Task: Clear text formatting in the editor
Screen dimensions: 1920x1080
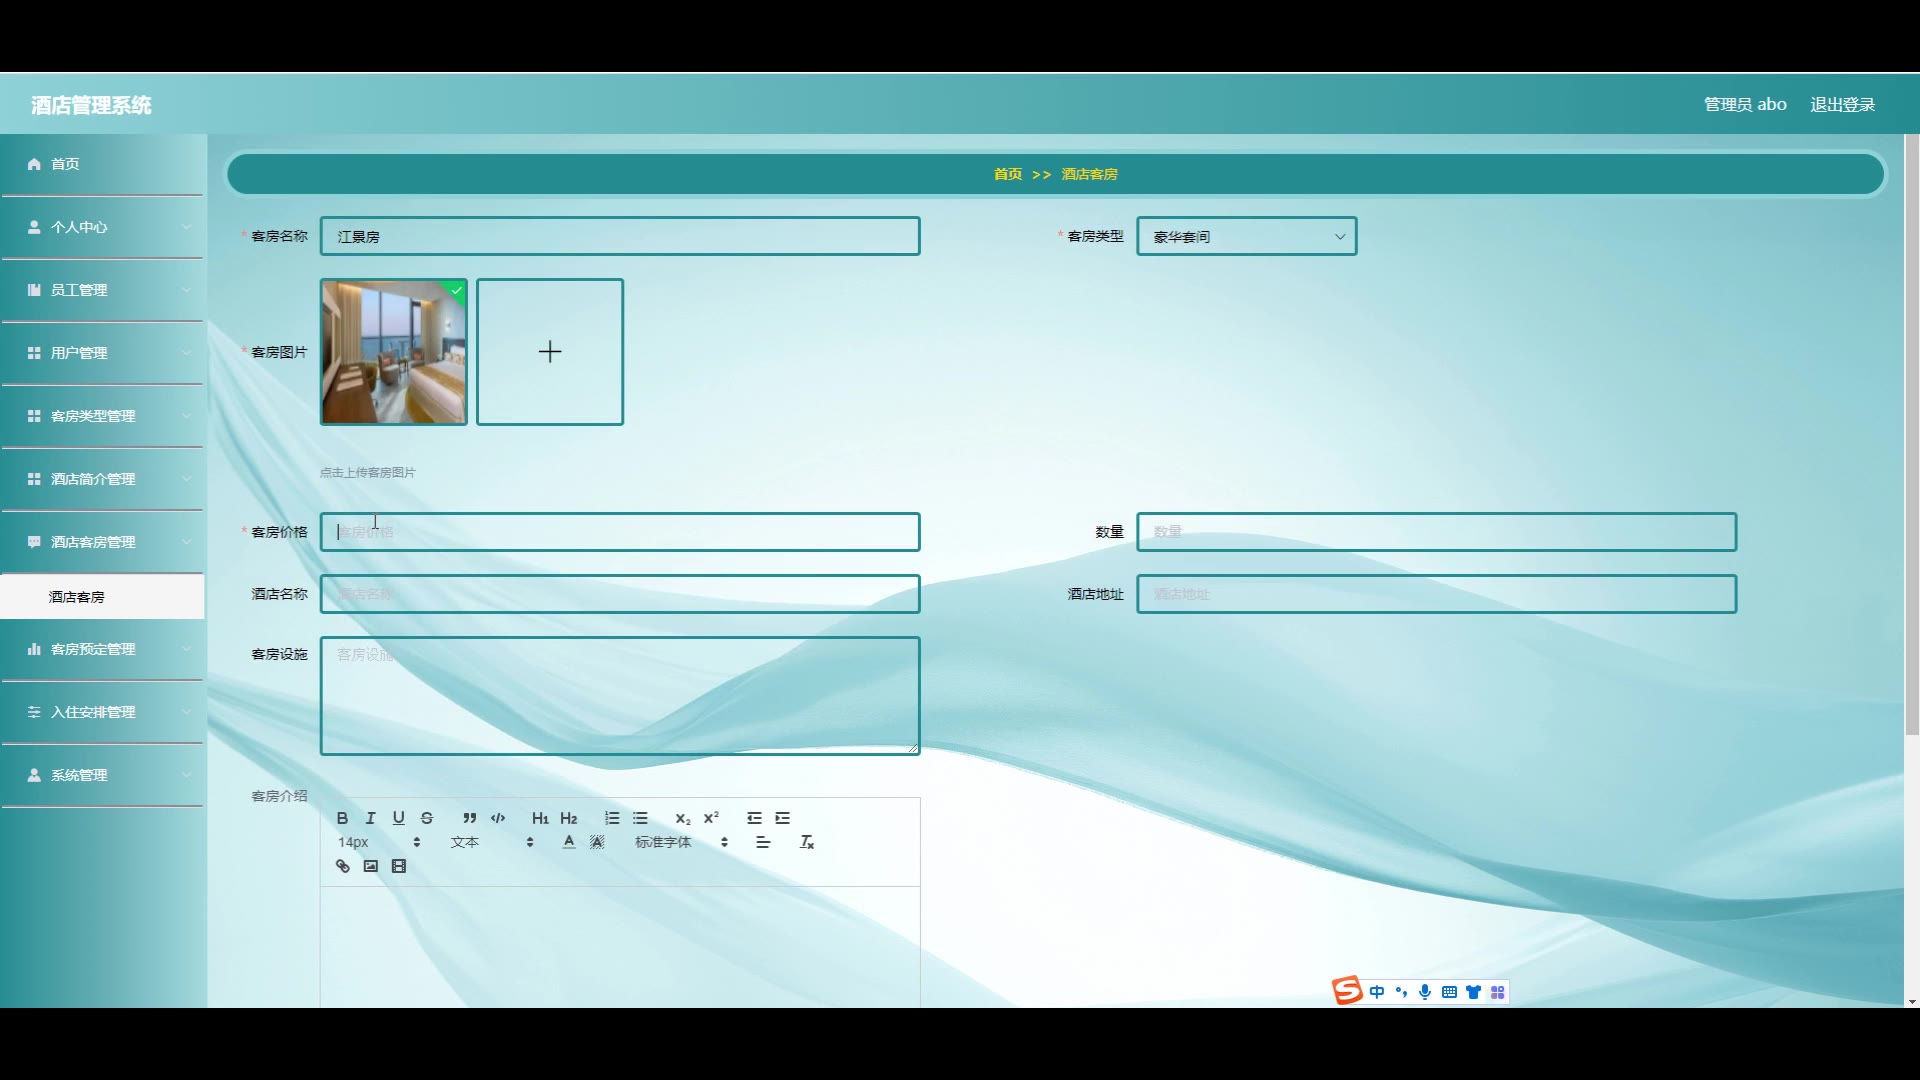Action: (807, 842)
